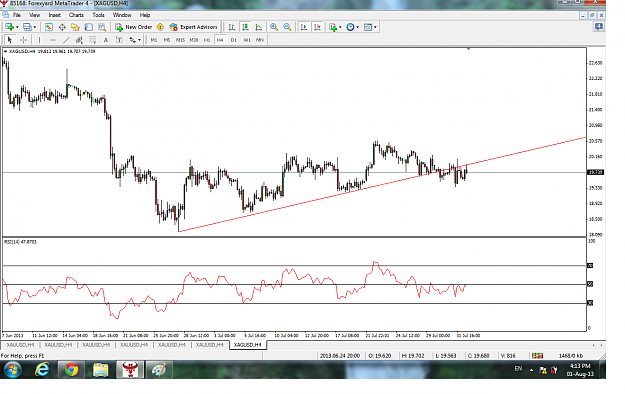625x394 pixels.
Task: Open the Insert menu
Action: point(55,15)
